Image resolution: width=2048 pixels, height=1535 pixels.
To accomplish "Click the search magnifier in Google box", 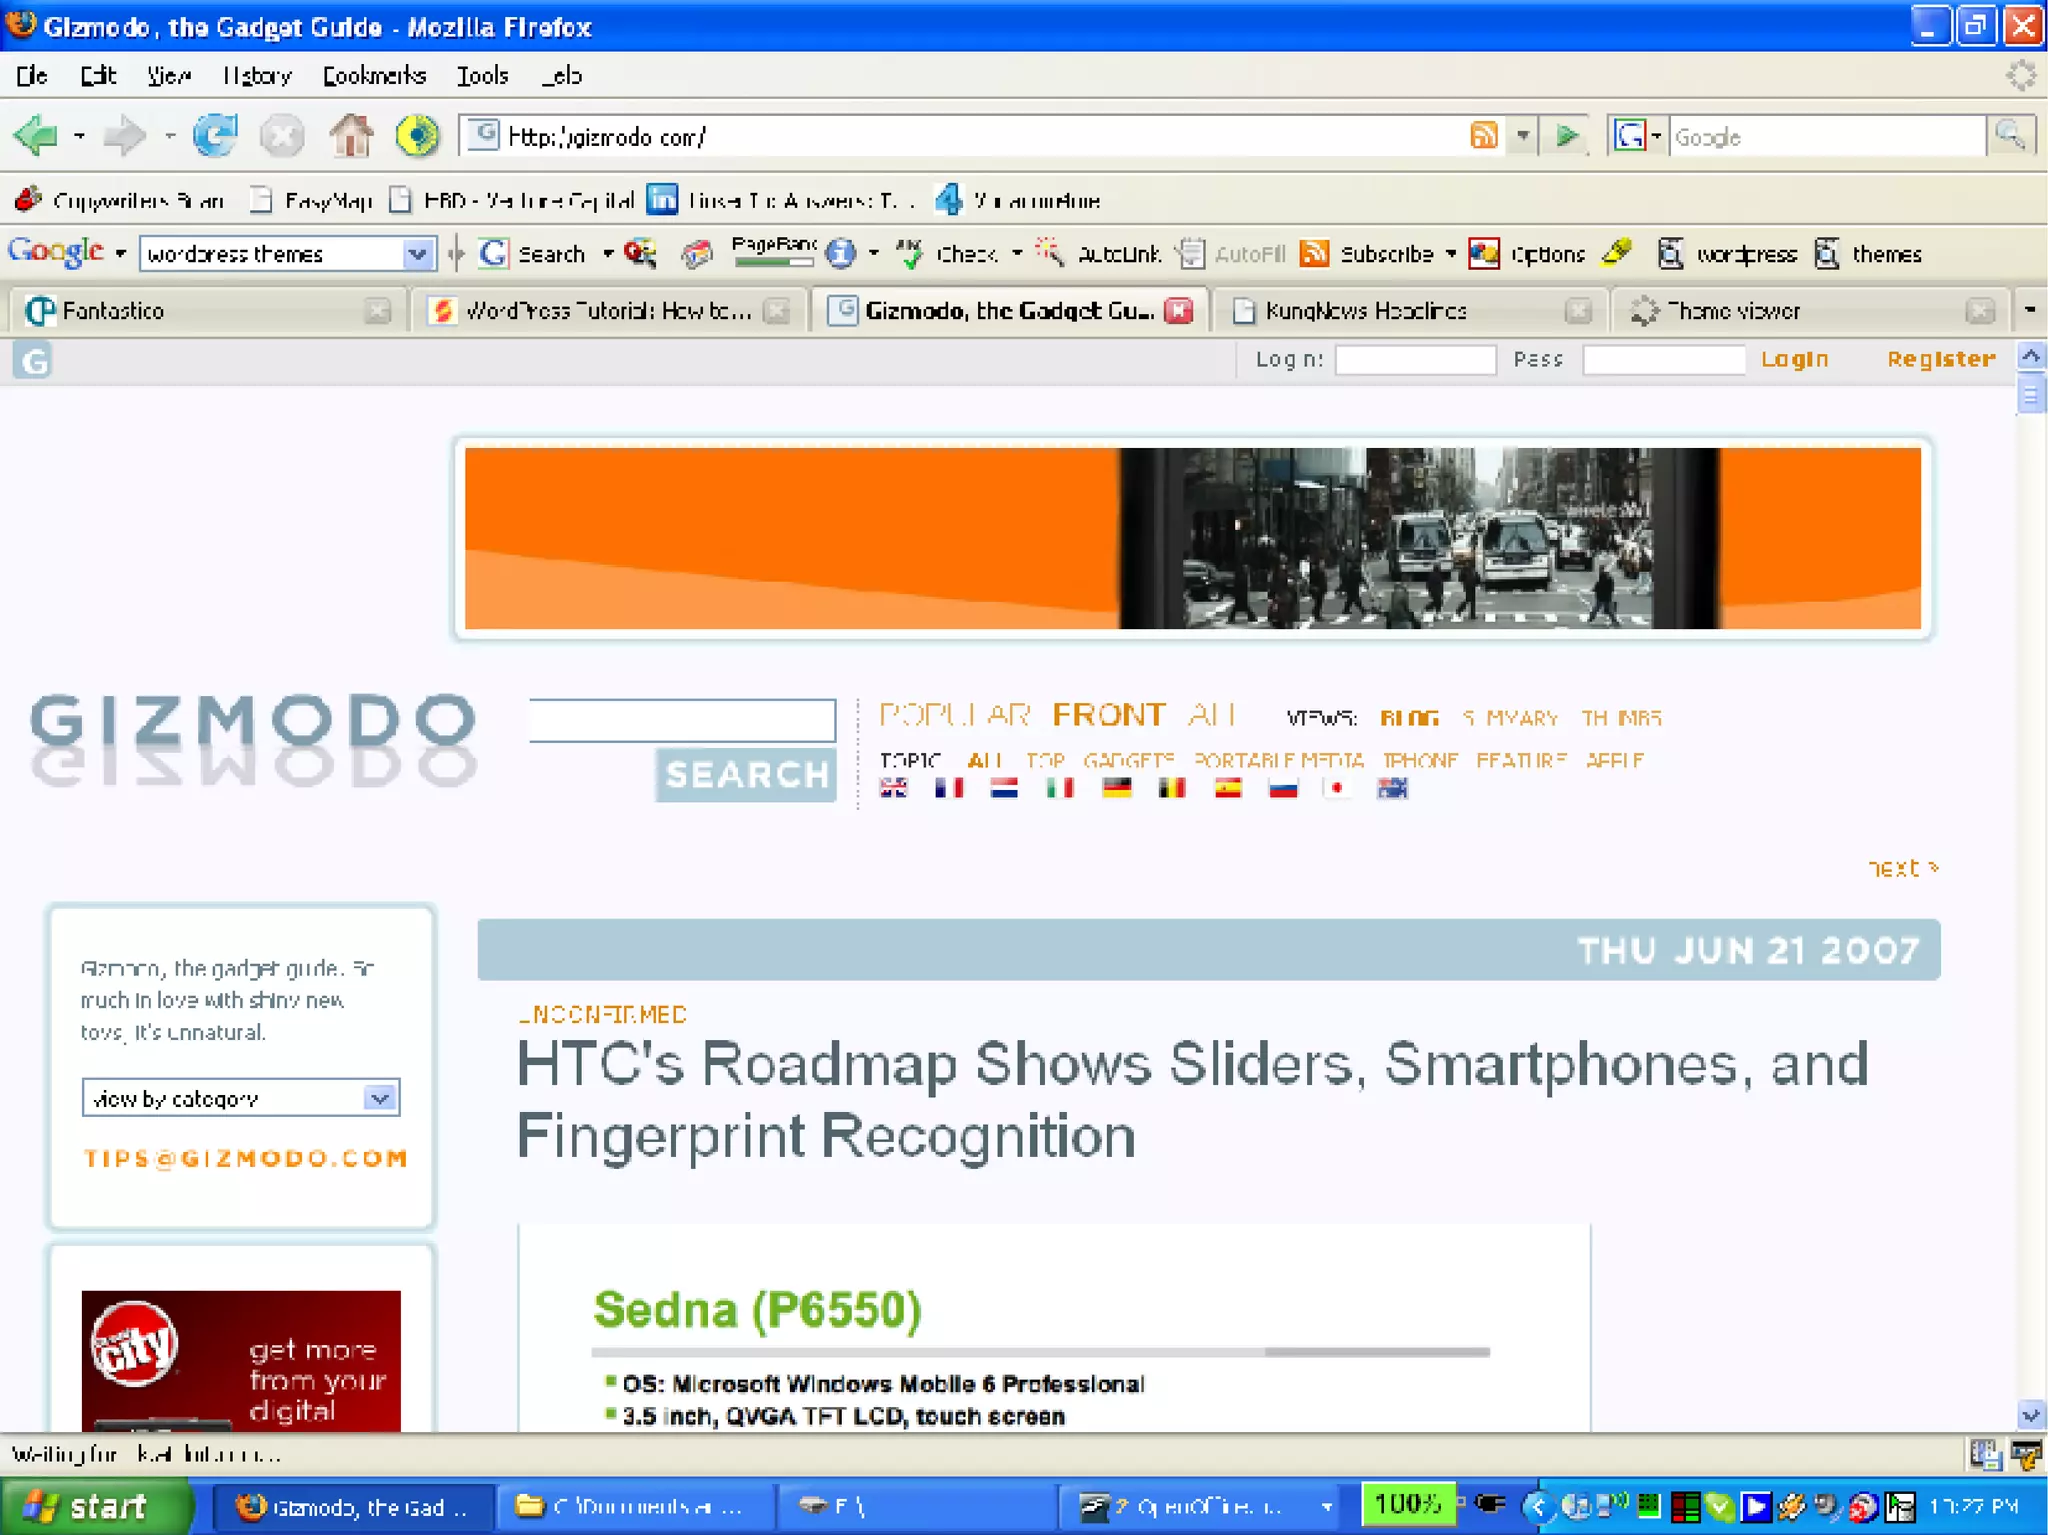I will 2010,136.
